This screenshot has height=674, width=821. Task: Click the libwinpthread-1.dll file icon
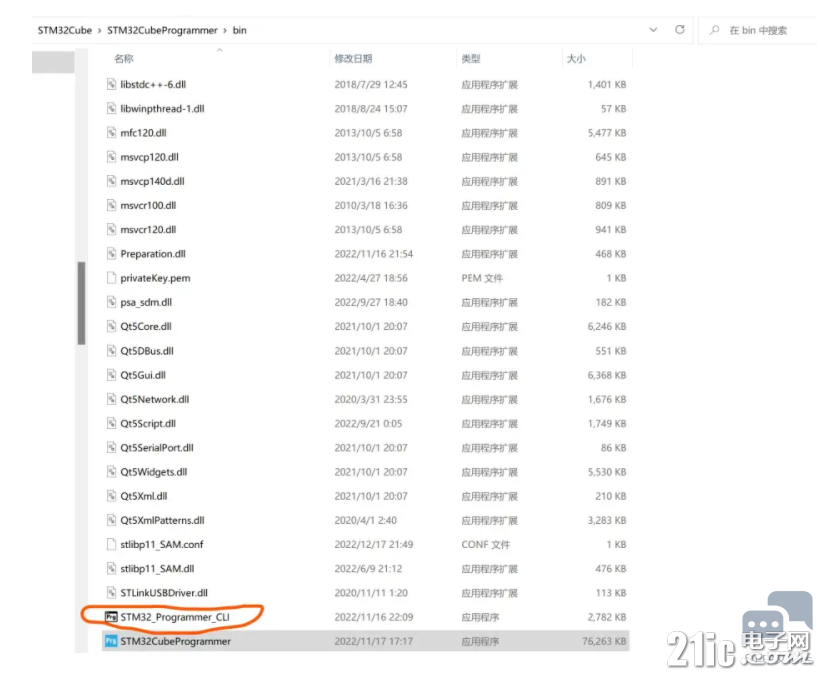111,108
